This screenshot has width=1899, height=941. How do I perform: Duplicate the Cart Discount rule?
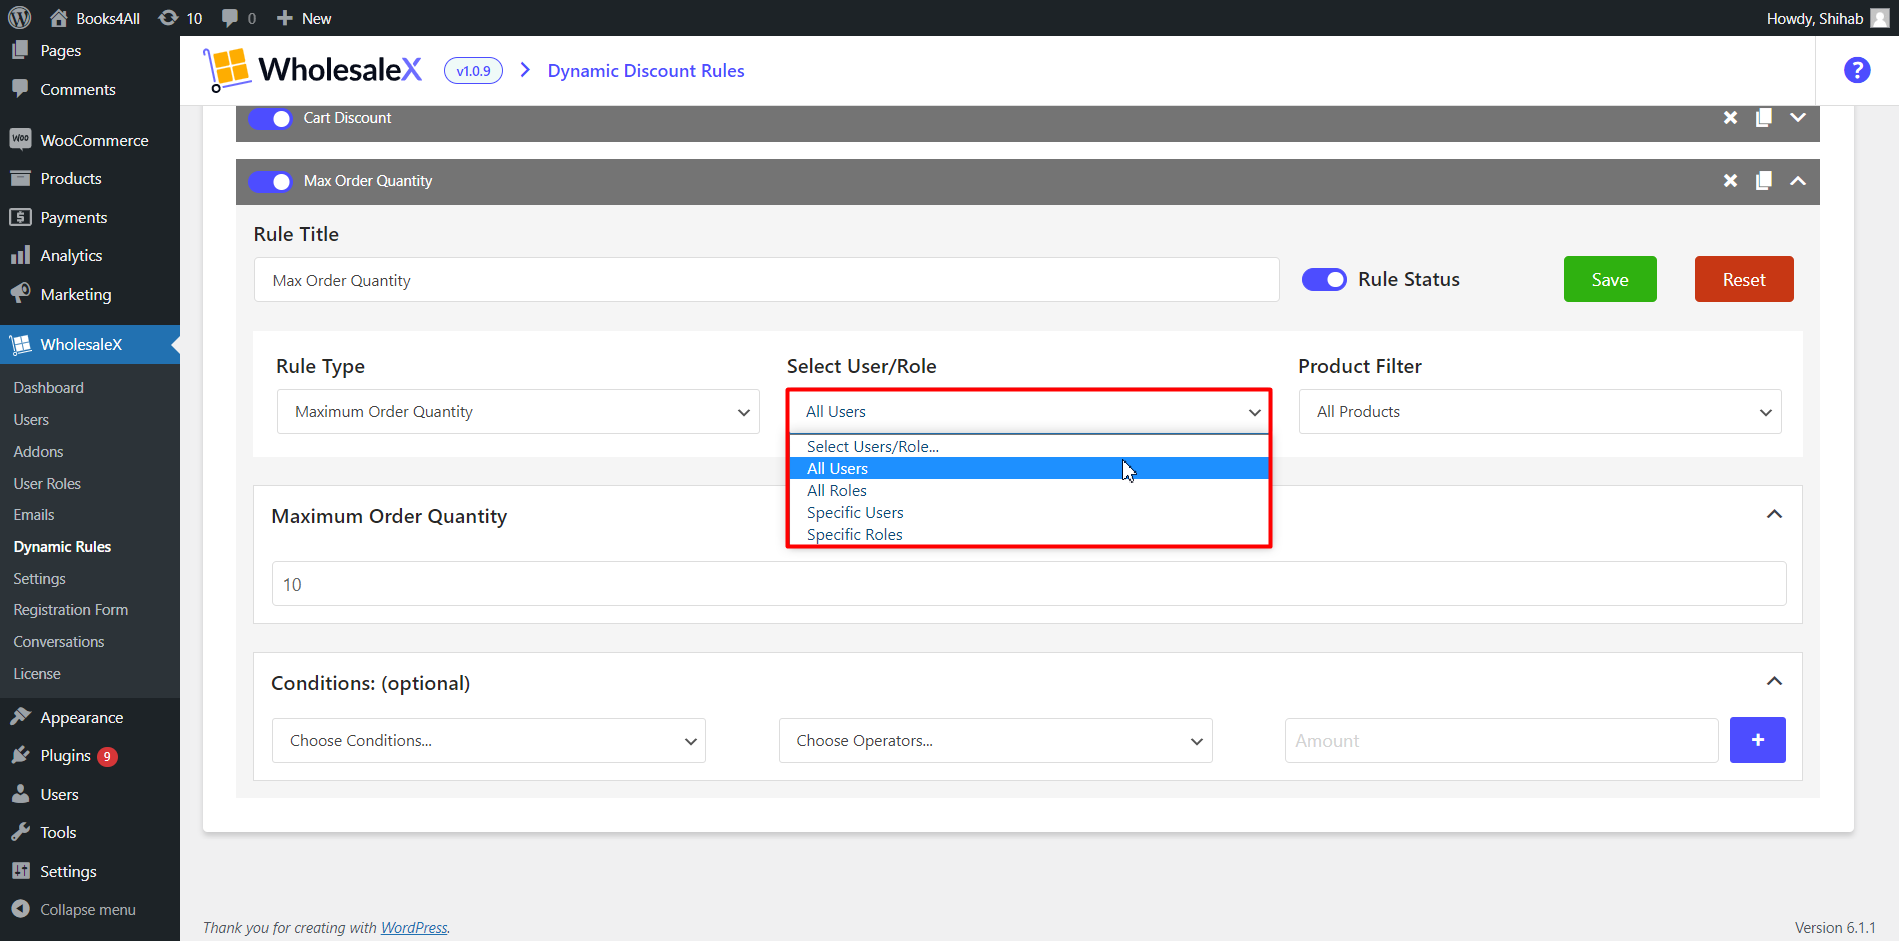click(x=1764, y=118)
